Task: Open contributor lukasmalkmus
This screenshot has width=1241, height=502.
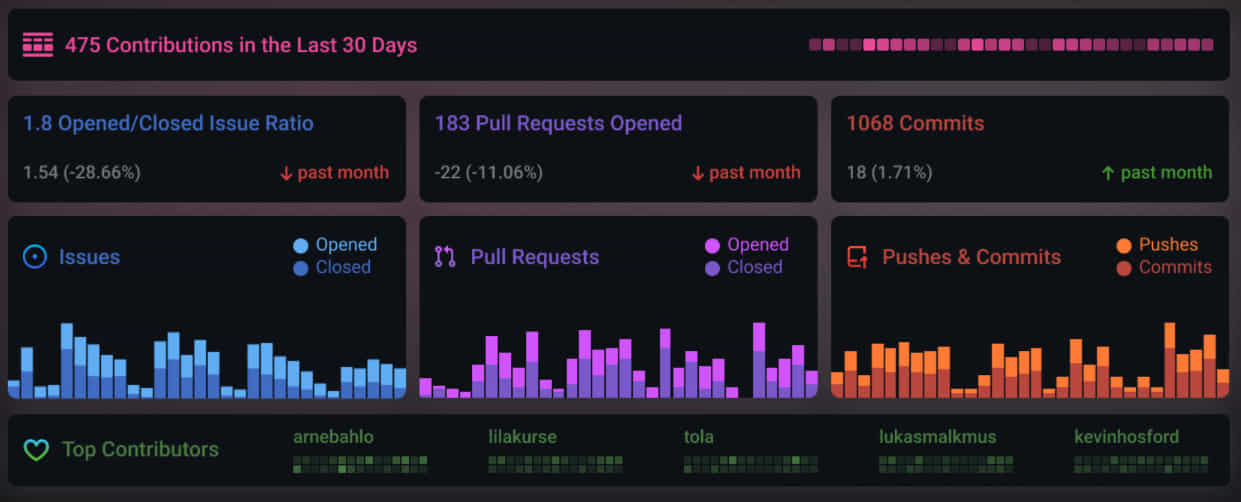Action: [938, 437]
